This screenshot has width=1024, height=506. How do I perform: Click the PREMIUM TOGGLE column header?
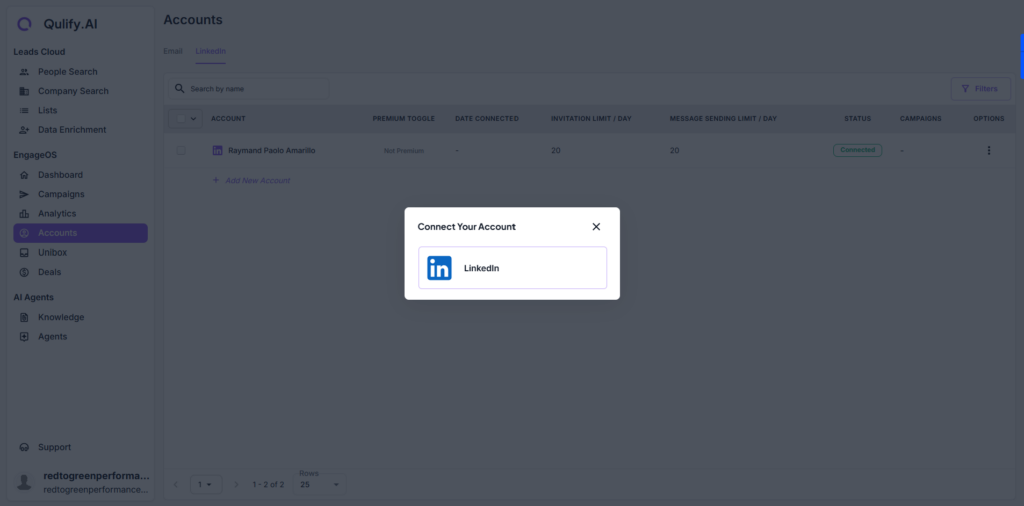[404, 119]
